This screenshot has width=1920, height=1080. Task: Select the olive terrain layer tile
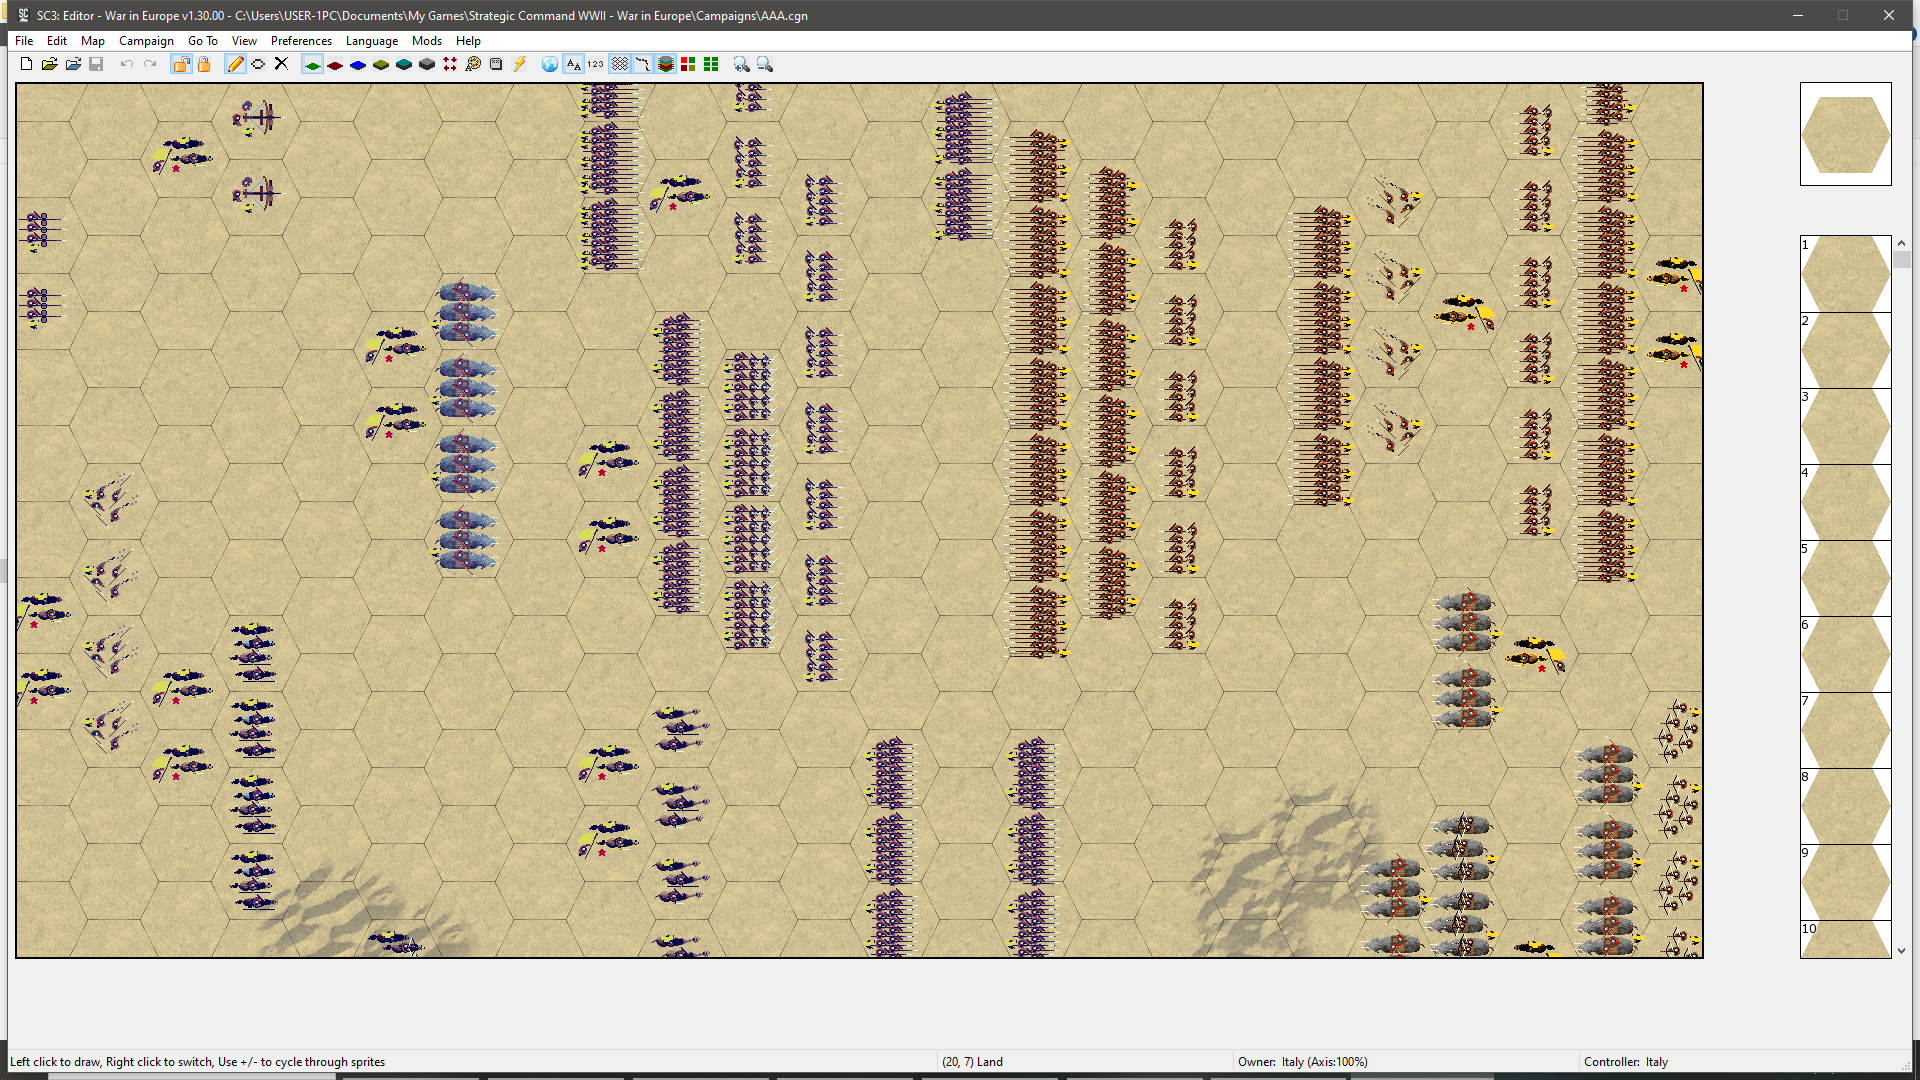(381, 64)
